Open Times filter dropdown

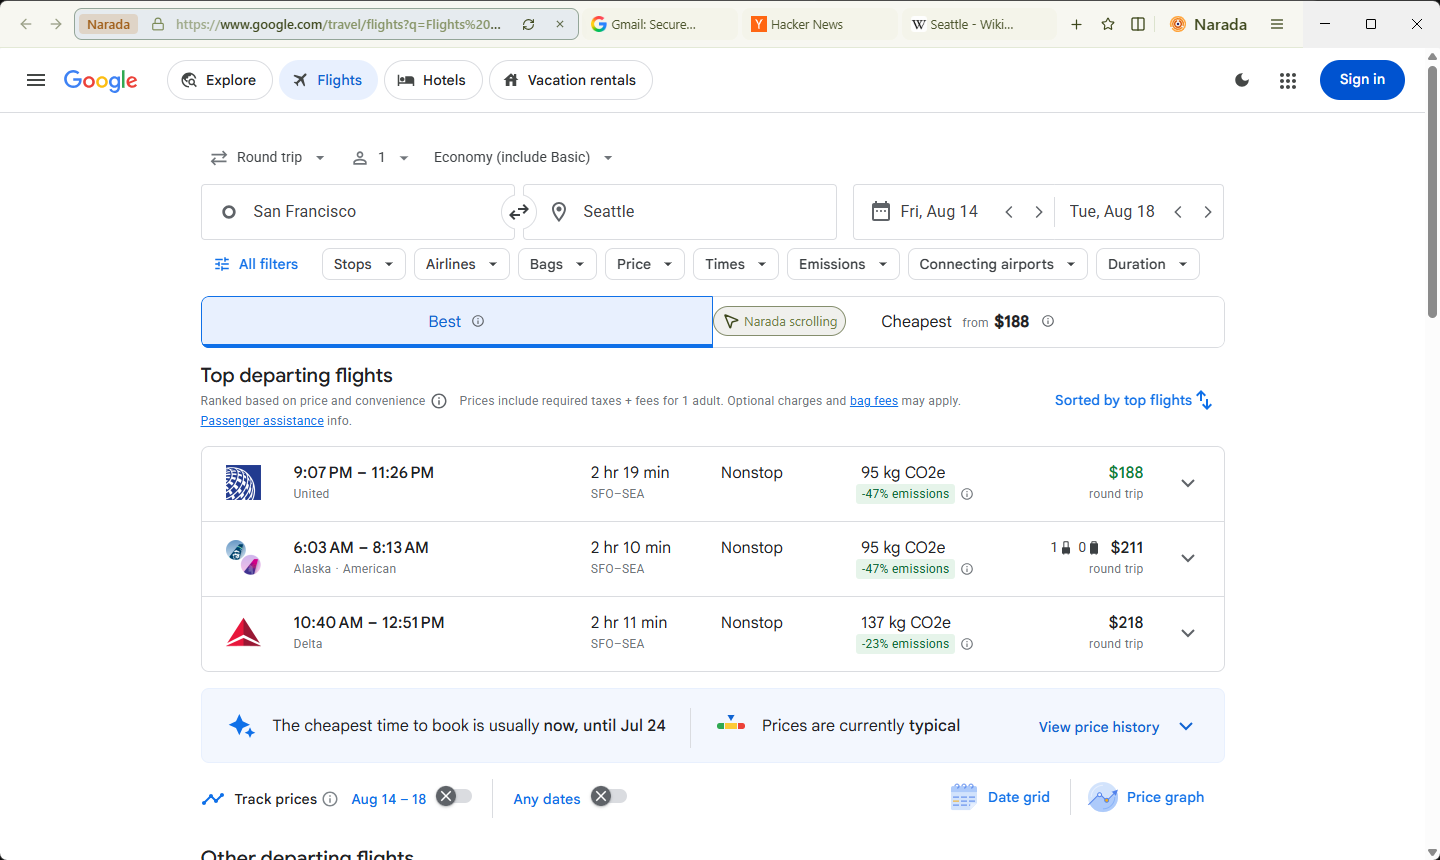point(736,264)
